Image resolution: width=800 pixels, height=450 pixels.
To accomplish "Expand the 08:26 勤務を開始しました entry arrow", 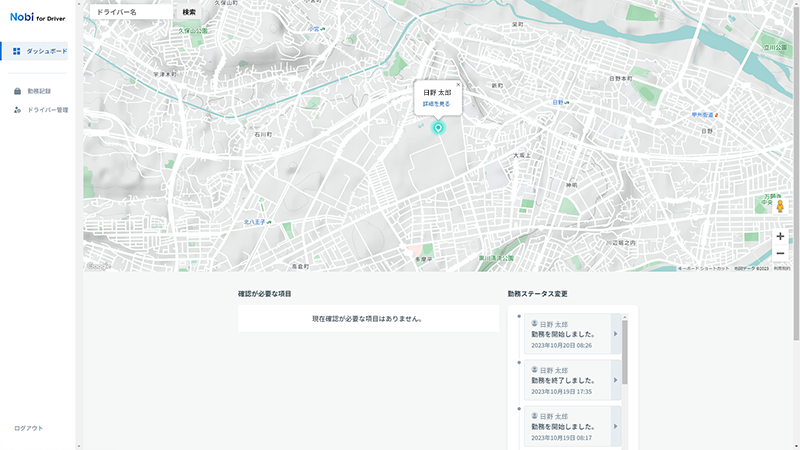I will (614, 334).
